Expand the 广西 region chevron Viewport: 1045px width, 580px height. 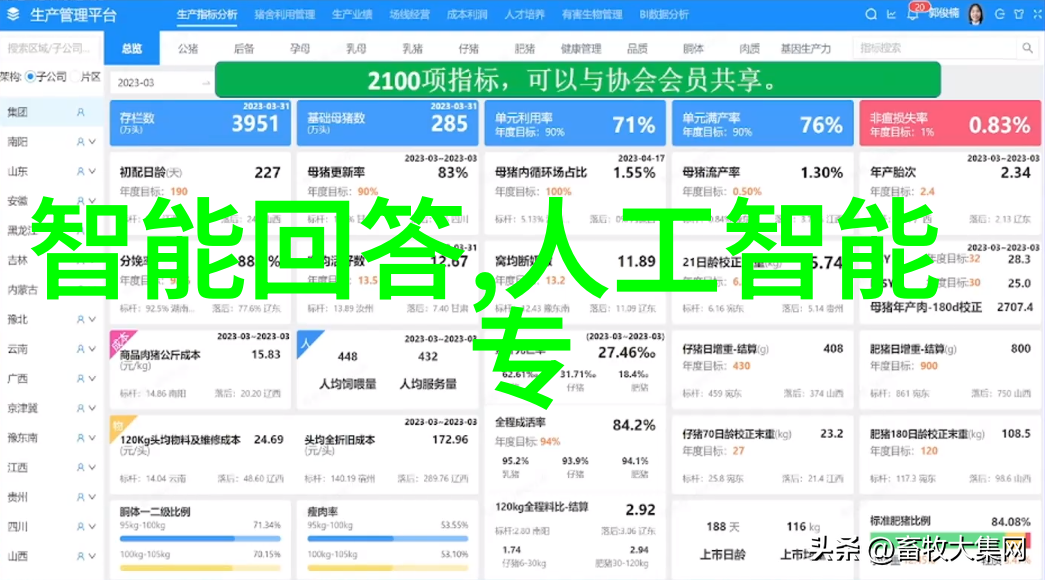(x=93, y=379)
